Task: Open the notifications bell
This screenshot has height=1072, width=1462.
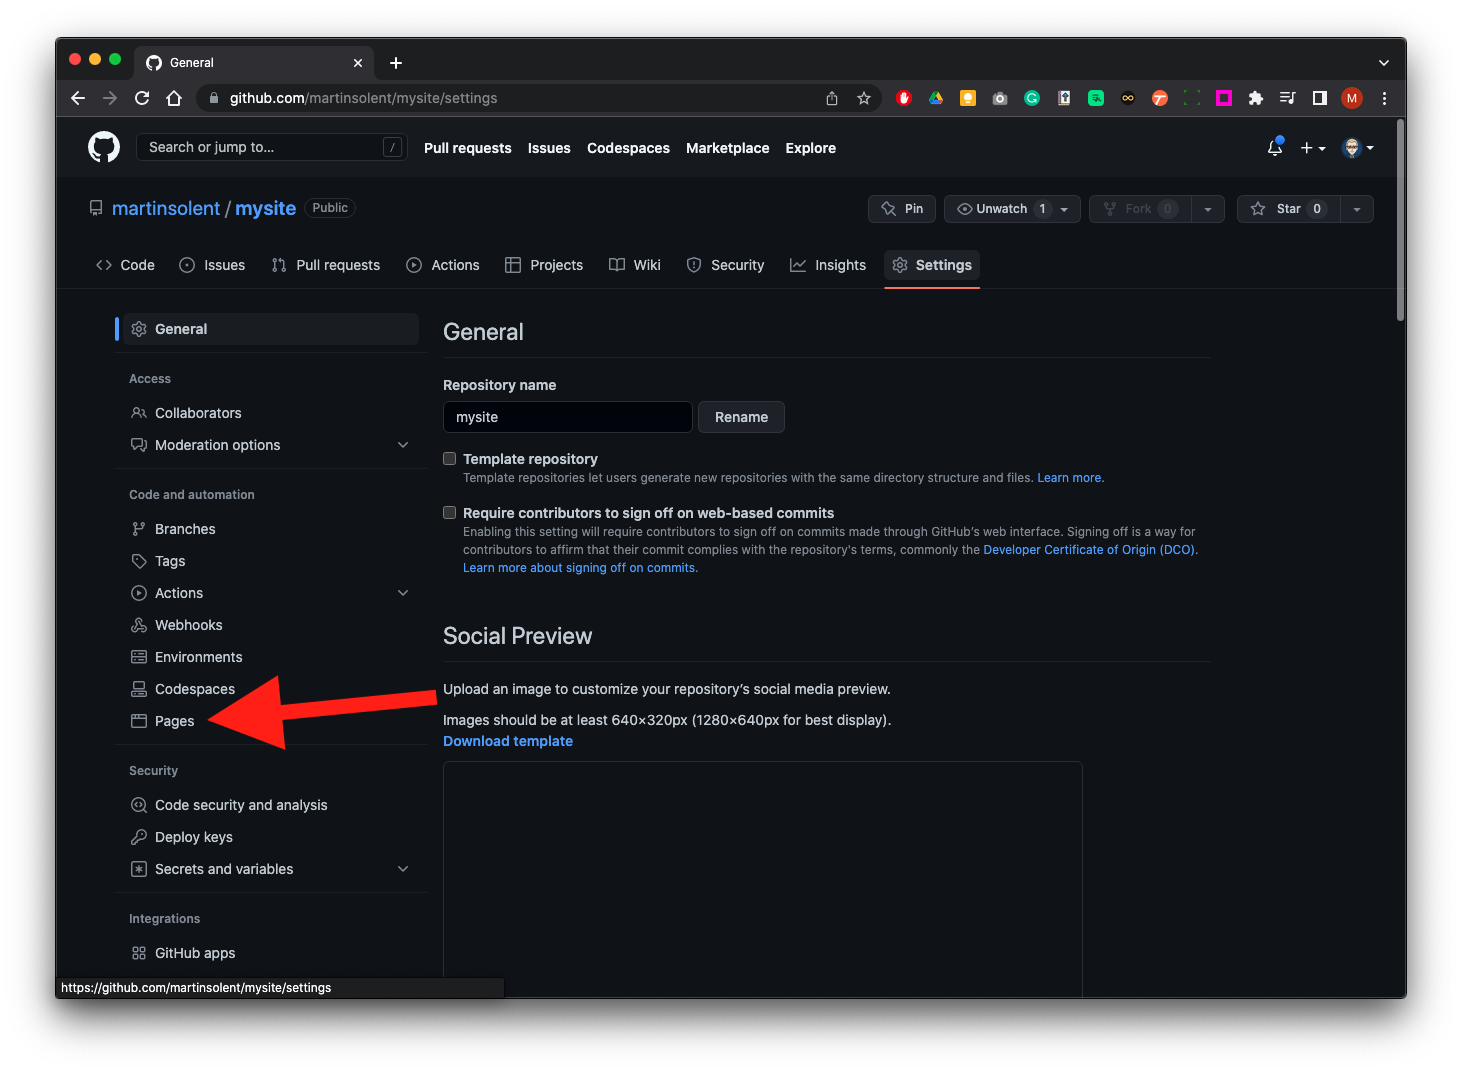Action: click(x=1274, y=148)
